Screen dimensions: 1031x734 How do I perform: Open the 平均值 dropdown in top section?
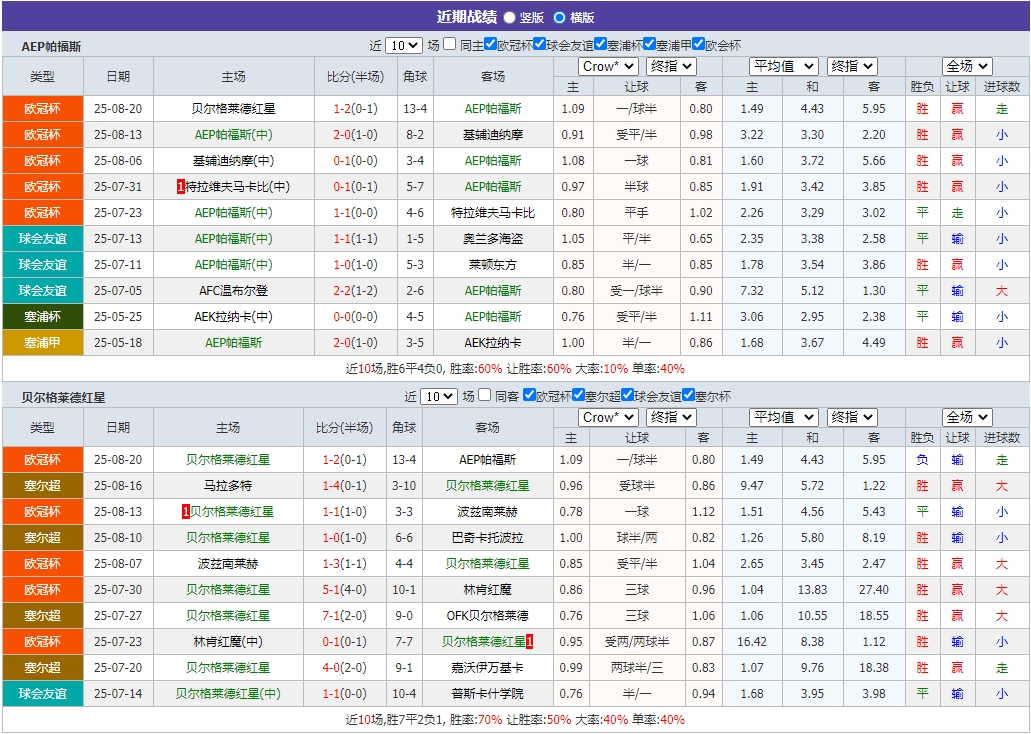click(x=784, y=65)
